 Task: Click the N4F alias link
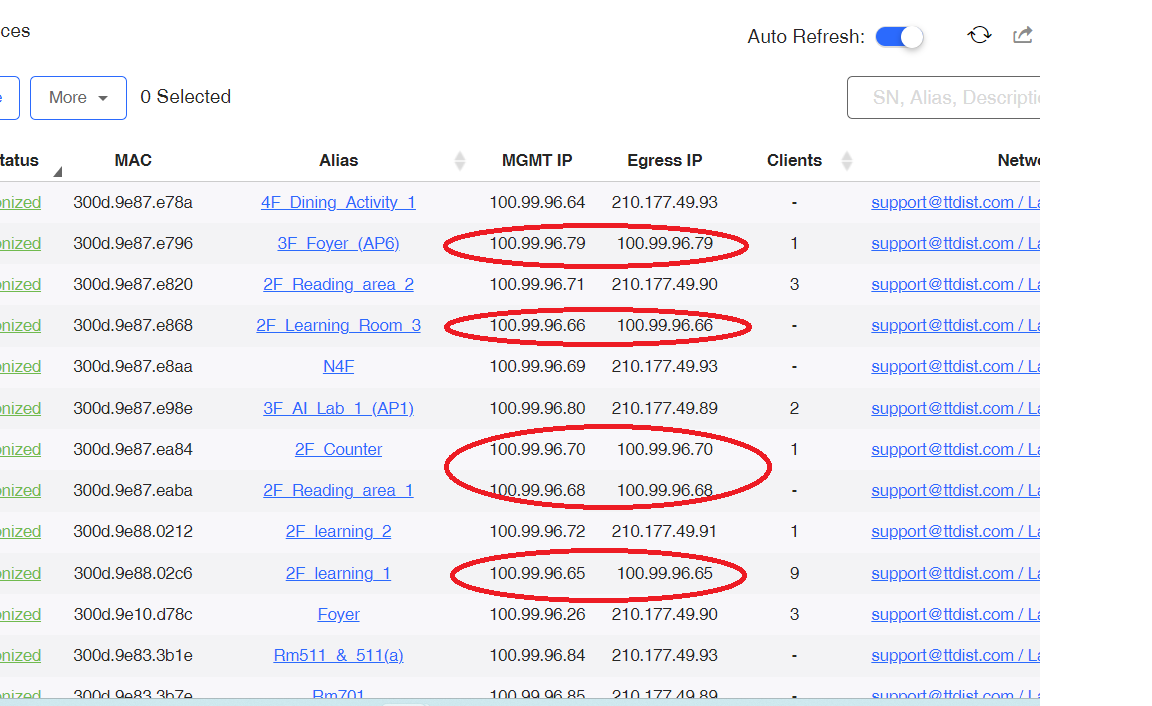338,367
